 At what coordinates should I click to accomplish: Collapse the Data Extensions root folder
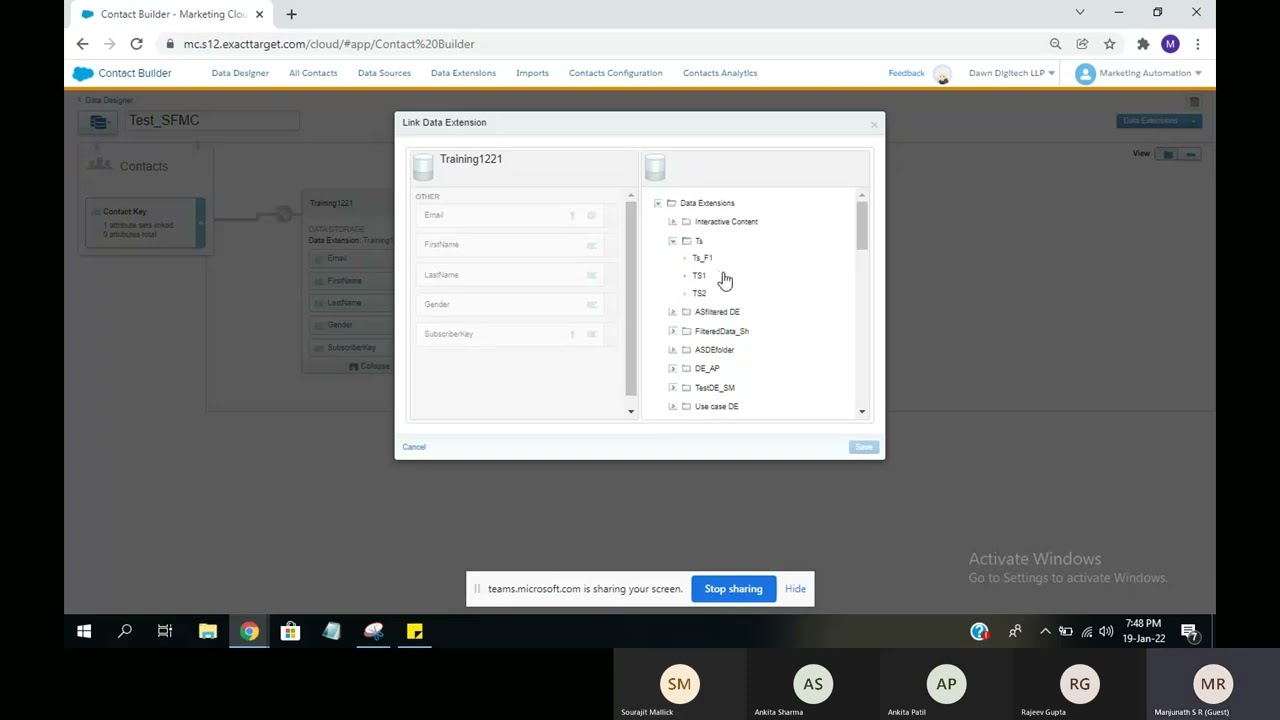click(658, 203)
